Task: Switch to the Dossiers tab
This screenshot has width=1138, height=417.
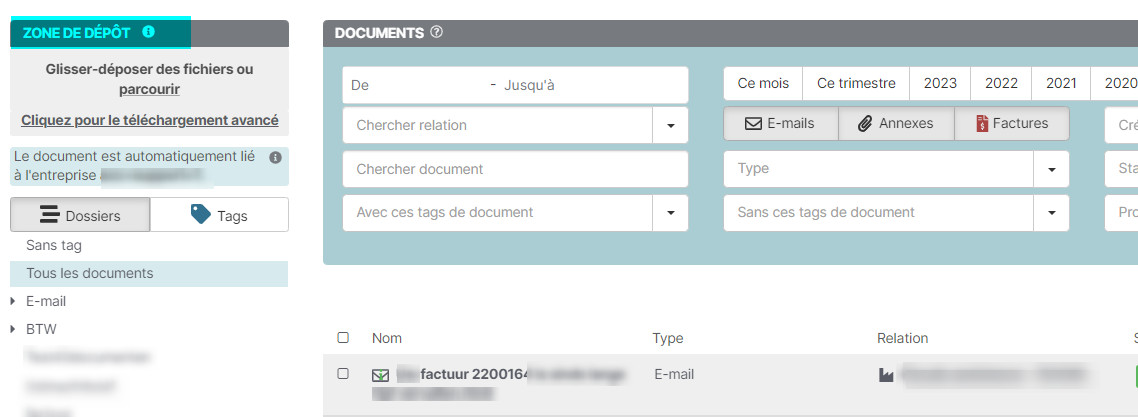Action: click(x=80, y=215)
